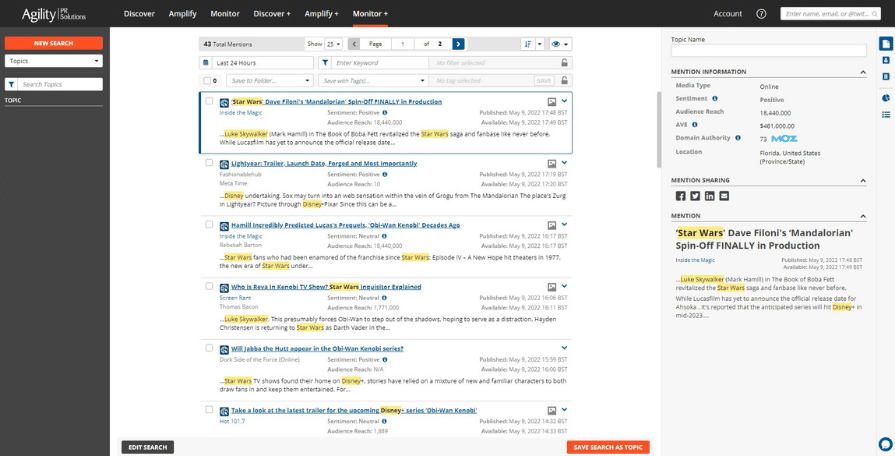Open the Save to Folder dropdown
Image resolution: width=895 pixels, height=456 pixels.
tap(270, 80)
